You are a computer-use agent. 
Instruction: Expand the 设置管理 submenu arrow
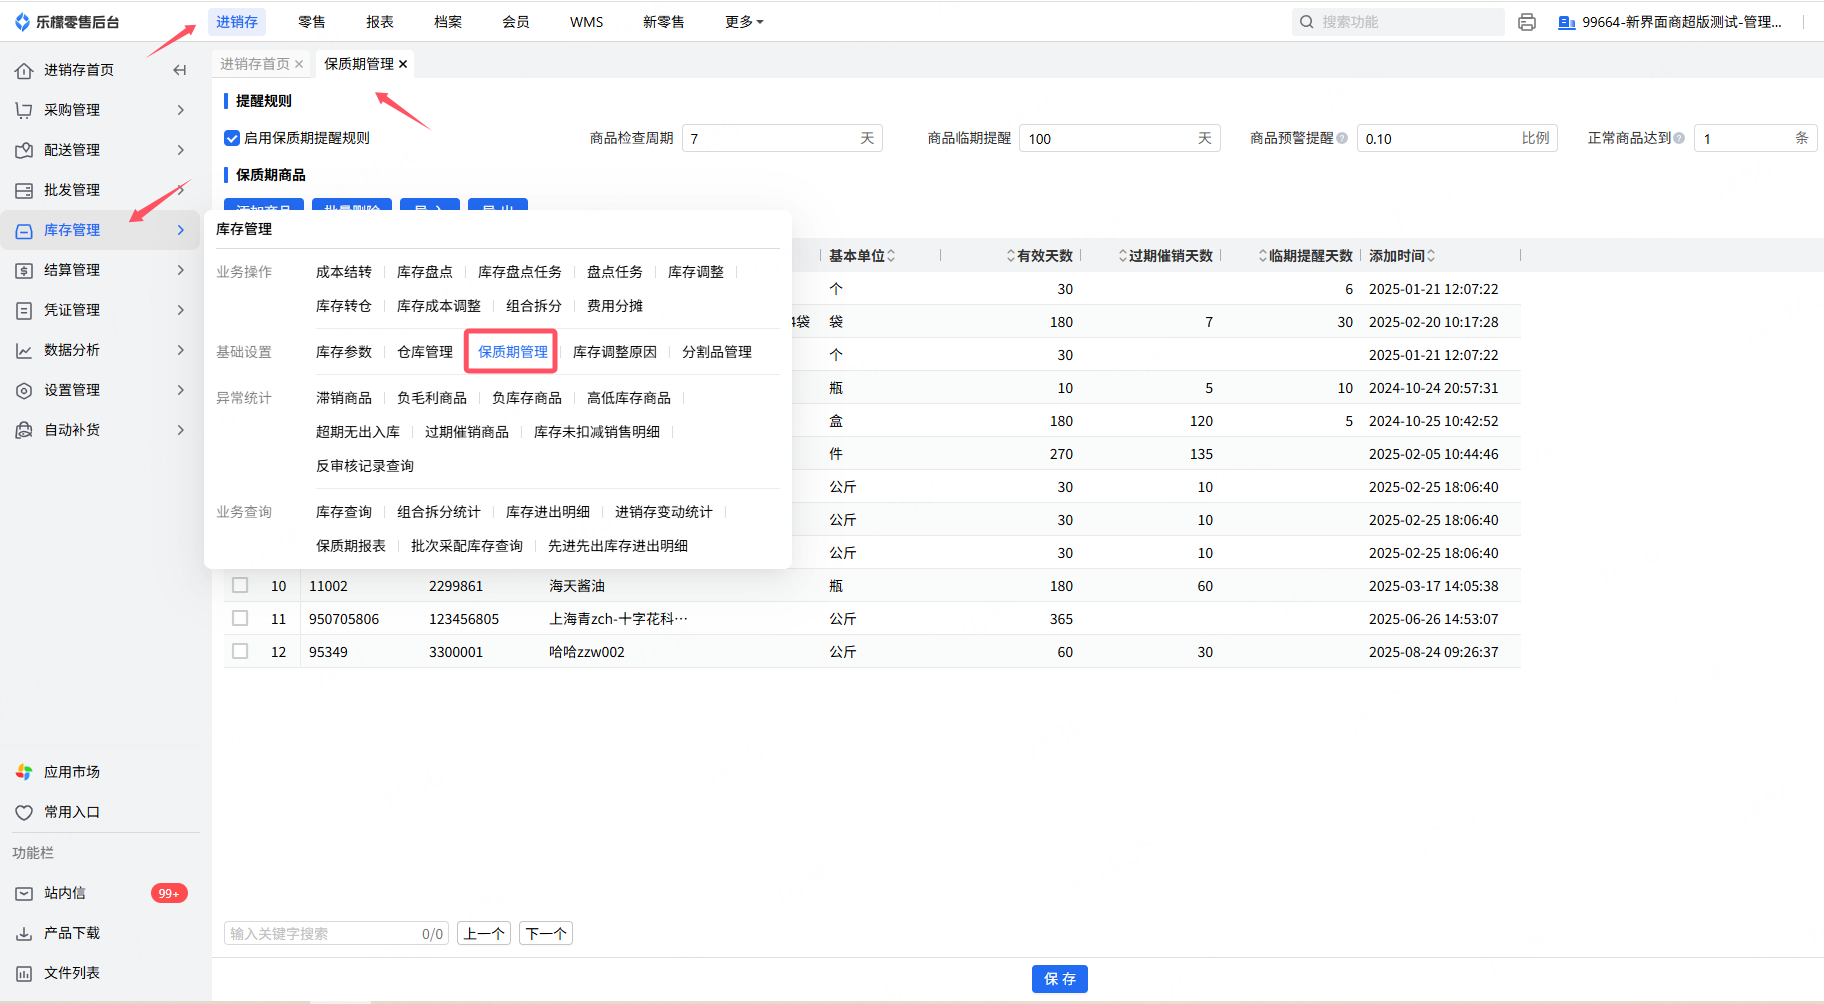[x=181, y=390]
